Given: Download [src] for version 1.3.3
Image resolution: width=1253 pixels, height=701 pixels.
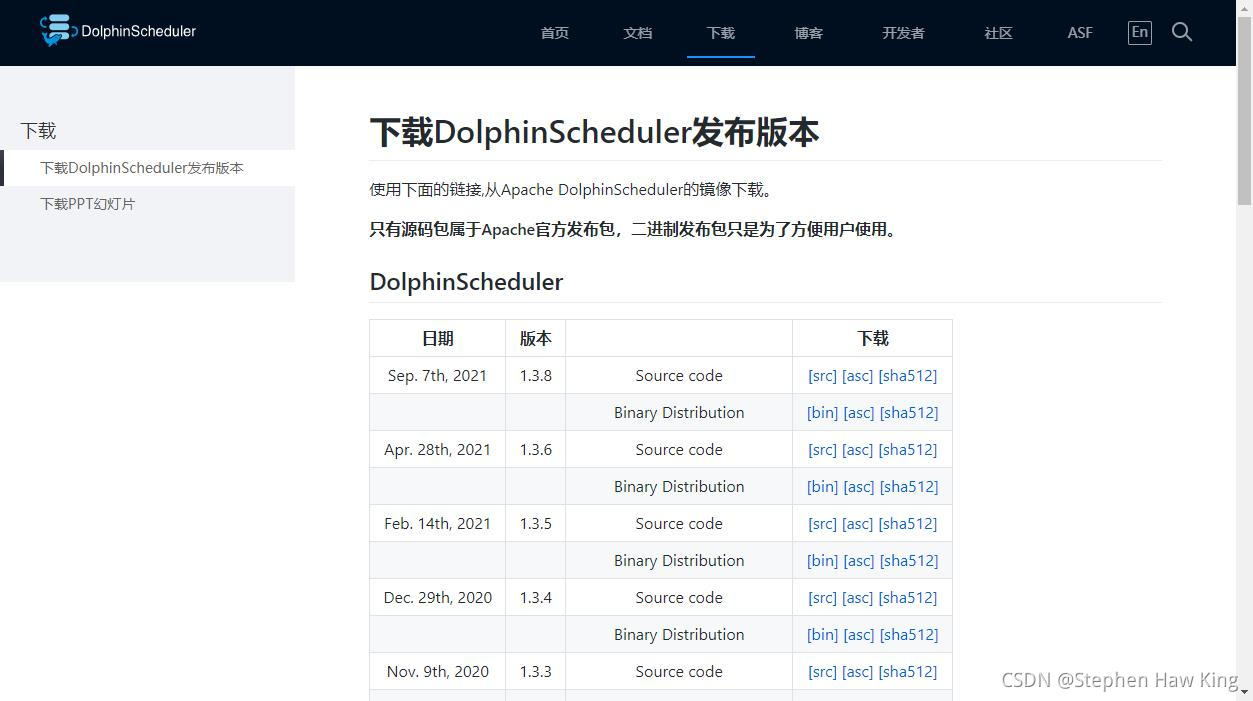Looking at the screenshot, I should click(x=823, y=672).
